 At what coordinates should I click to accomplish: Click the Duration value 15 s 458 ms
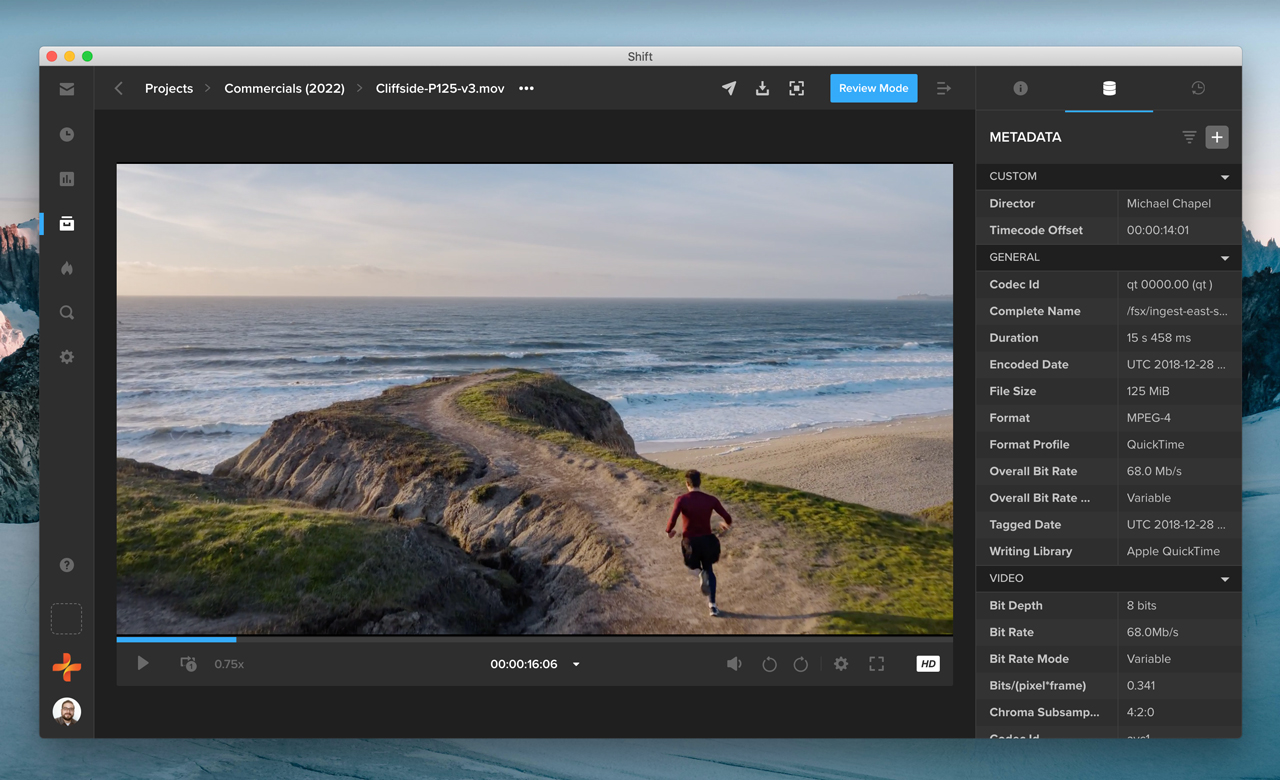[x=1159, y=338]
